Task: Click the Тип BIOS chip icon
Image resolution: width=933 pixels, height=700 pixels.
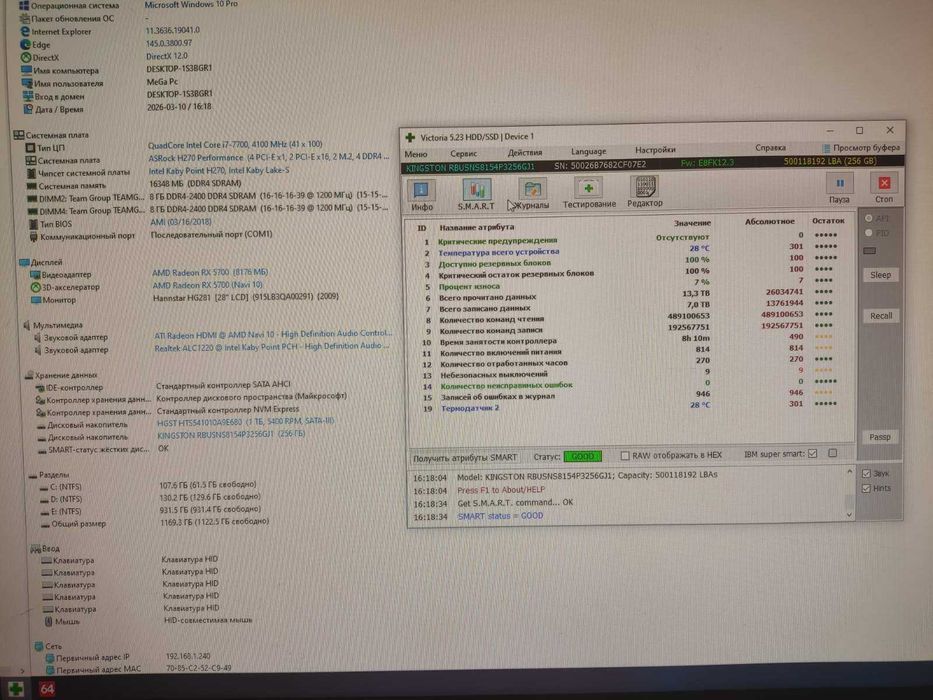Action: coord(34,224)
